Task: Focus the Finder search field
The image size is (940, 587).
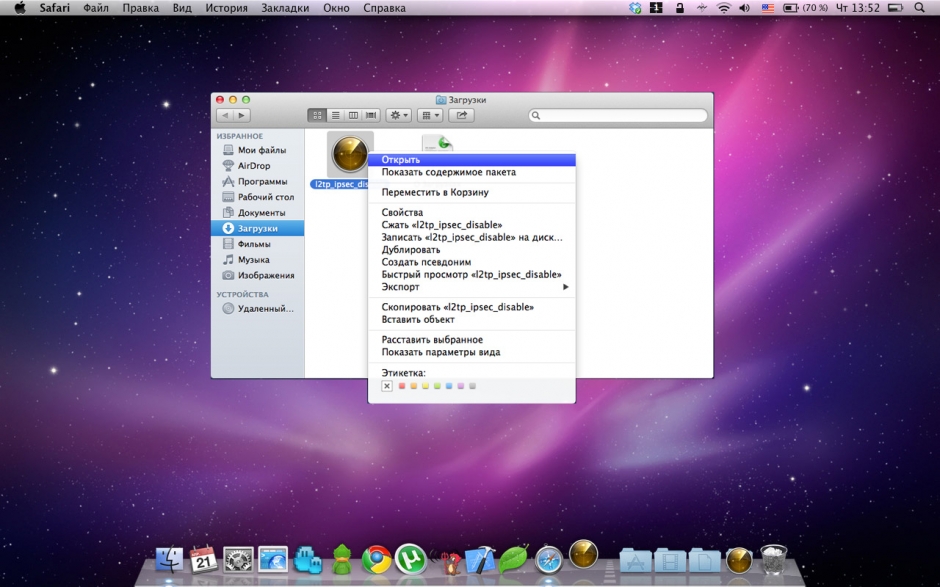Action: (x=618, y=115)
